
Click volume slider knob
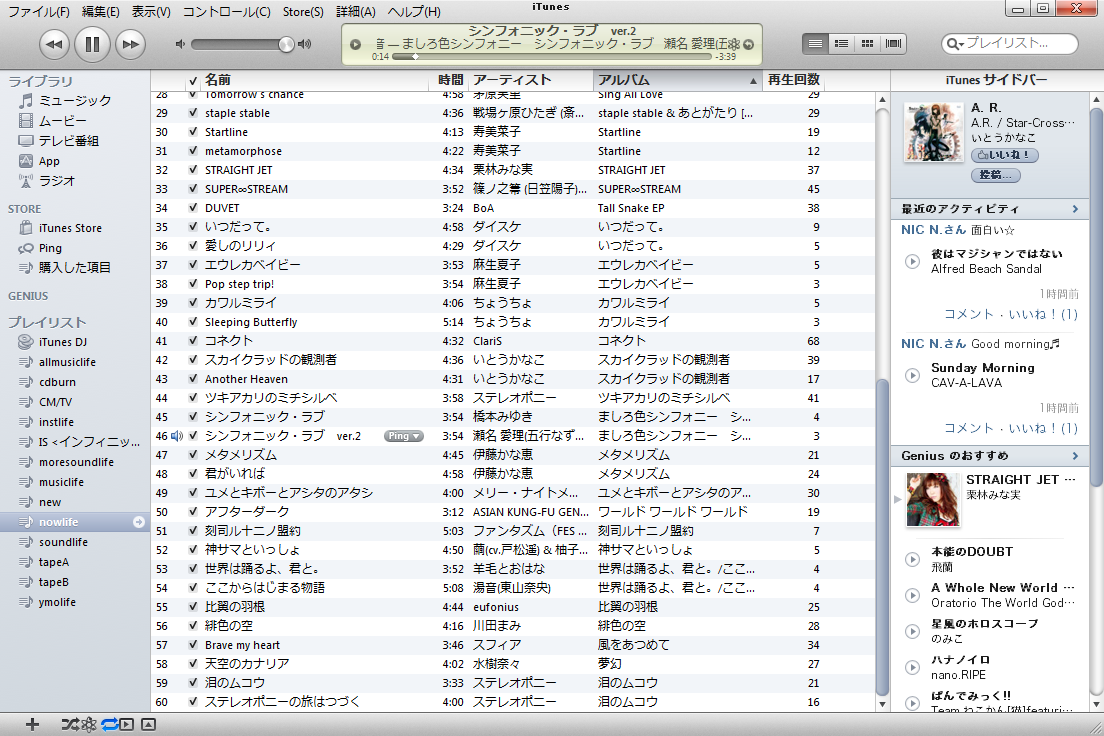(286, 44)
